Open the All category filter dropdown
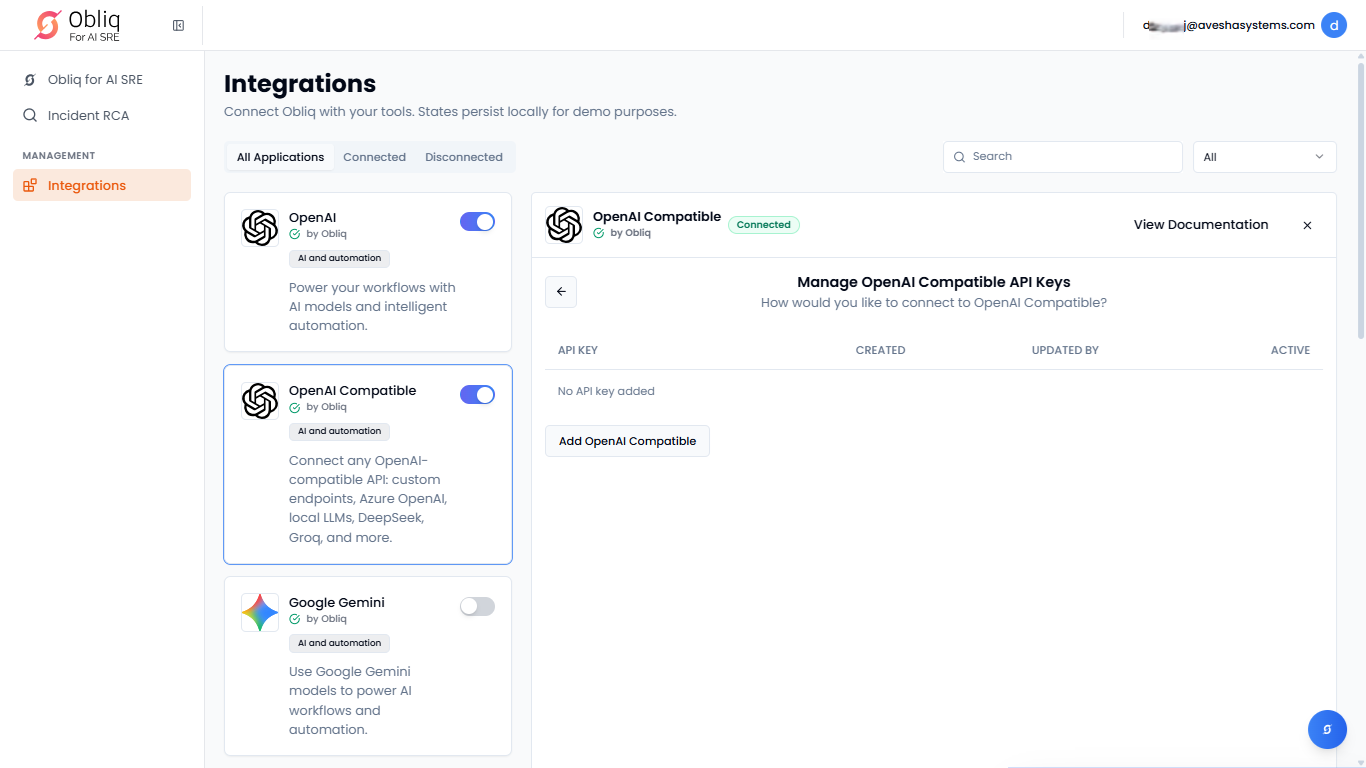Image resolution: width=1366 pixels, height=768 pixels. click(1264, 157)
